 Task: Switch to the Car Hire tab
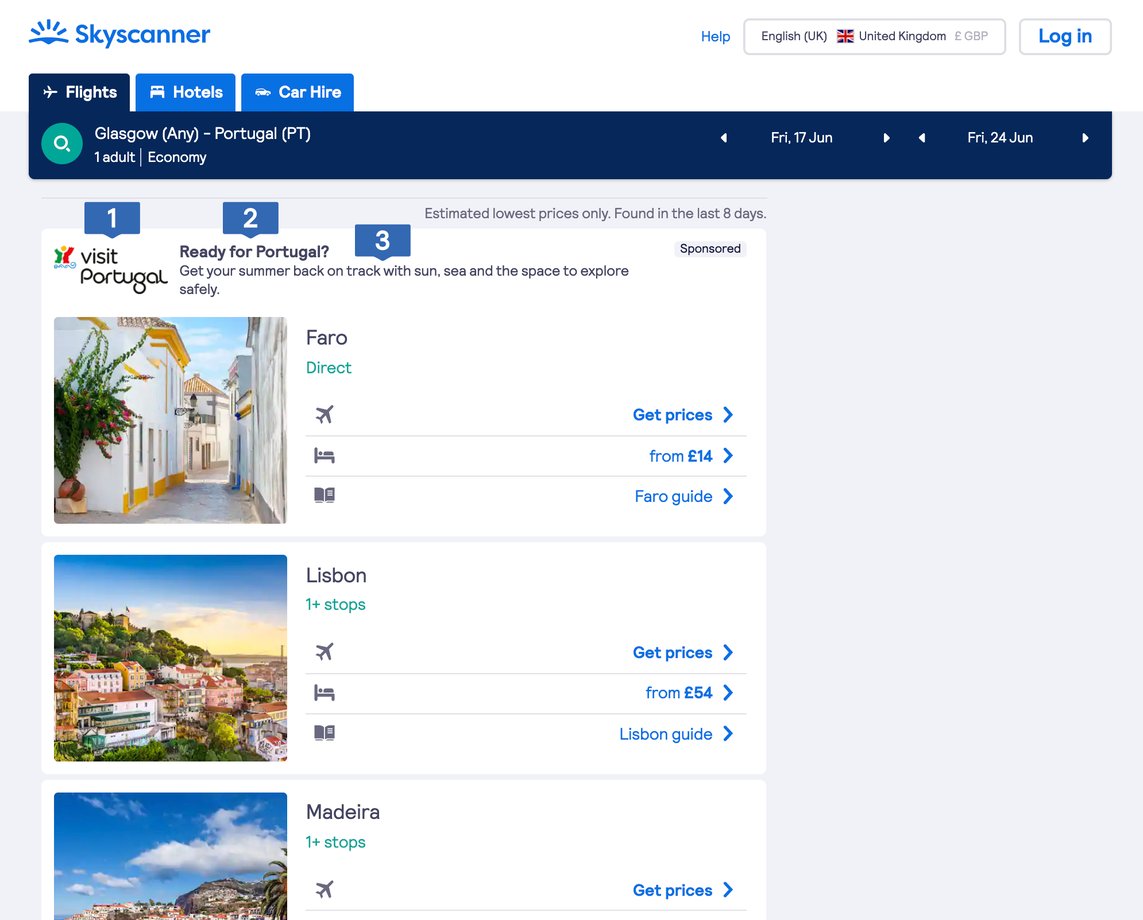tap(297, 93)
